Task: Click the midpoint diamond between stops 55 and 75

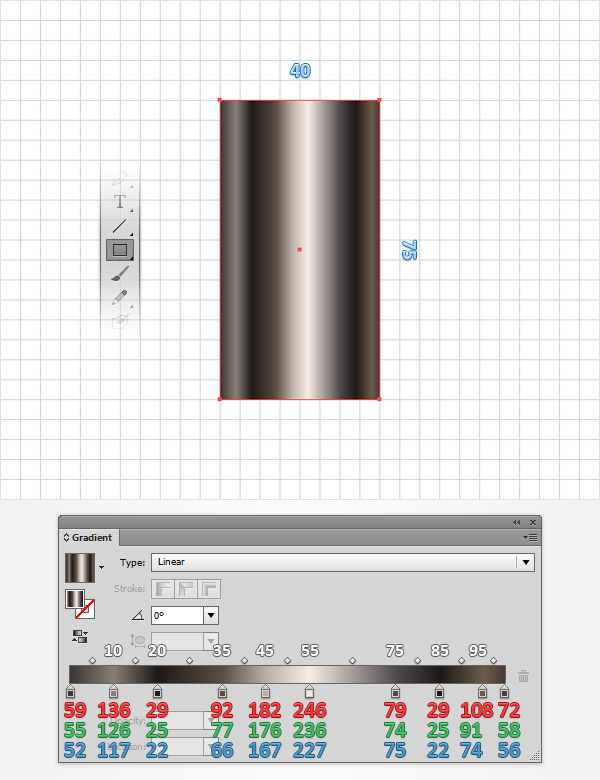Action: point(352,661)
